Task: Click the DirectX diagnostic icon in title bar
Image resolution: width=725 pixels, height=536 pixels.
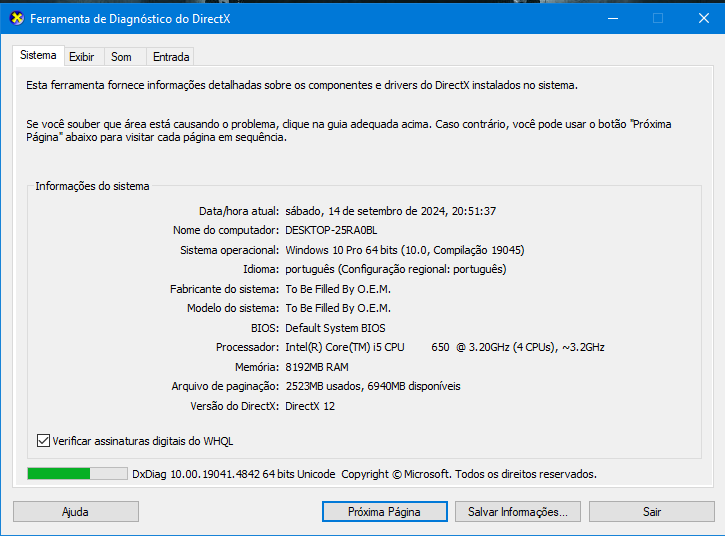Action: (17, 18)
